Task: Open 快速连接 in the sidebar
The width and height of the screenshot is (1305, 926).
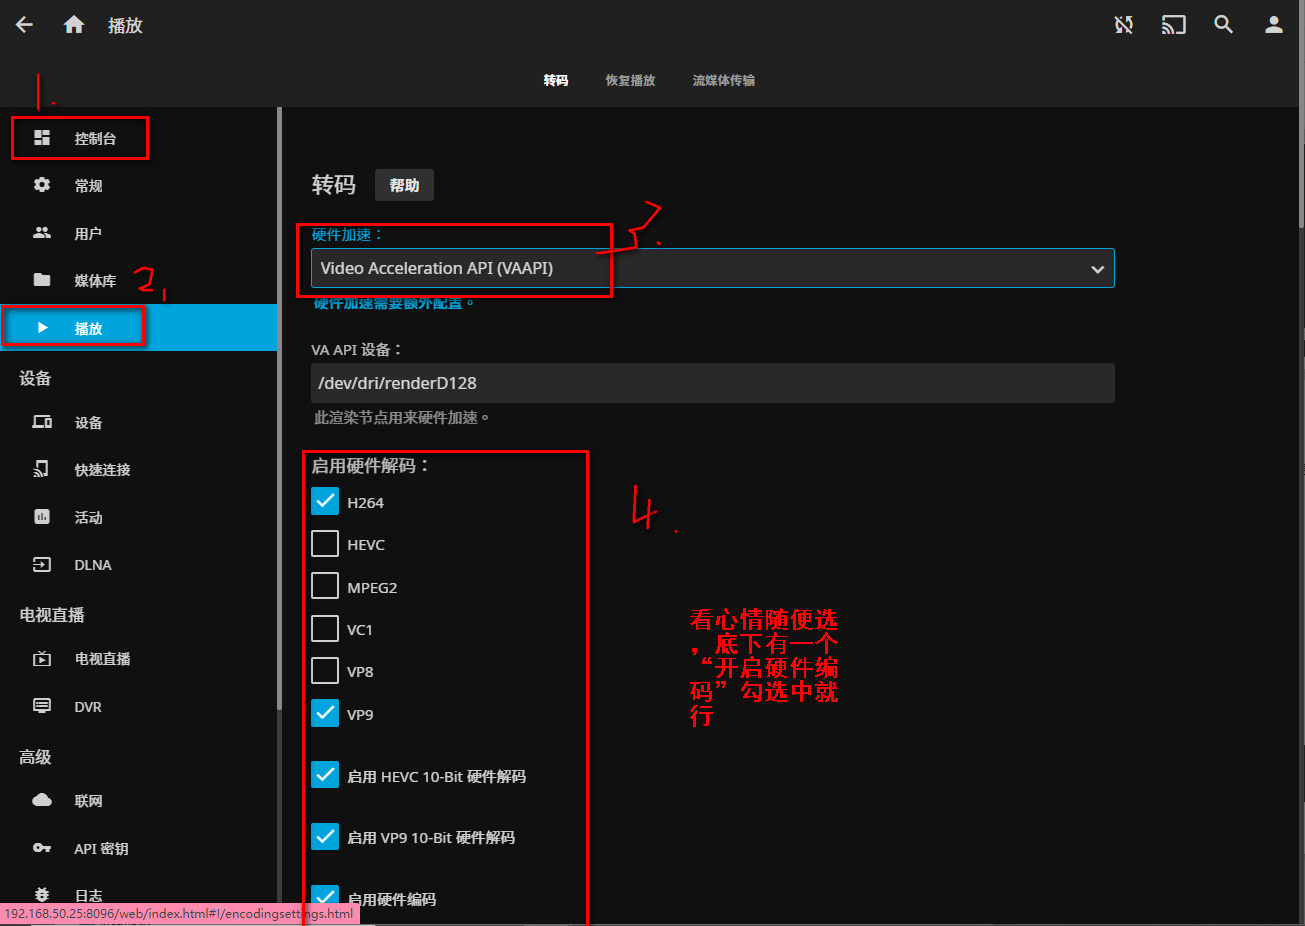Action: [x=138, y=469]
